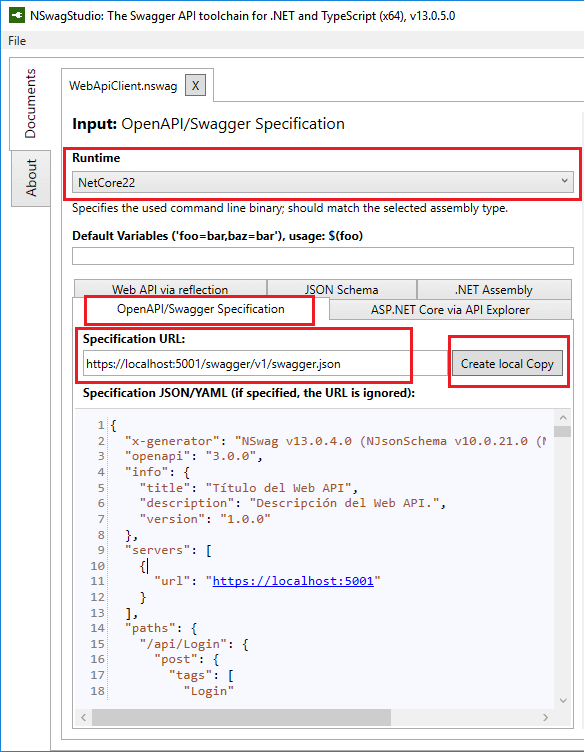Select the OpenAPI/Swagger Specification tab
The height and width of the screenshot is (752, 585).
point(200,309)
